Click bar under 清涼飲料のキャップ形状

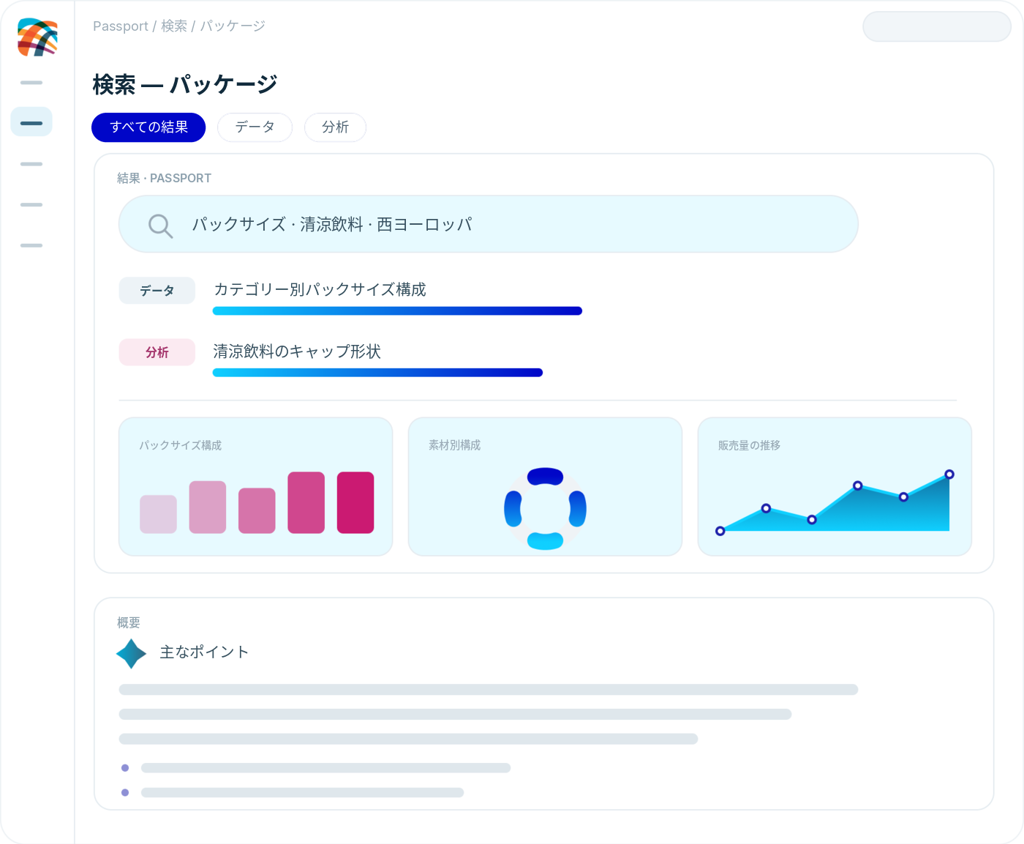pyautogui.click(x=377, y=373)
